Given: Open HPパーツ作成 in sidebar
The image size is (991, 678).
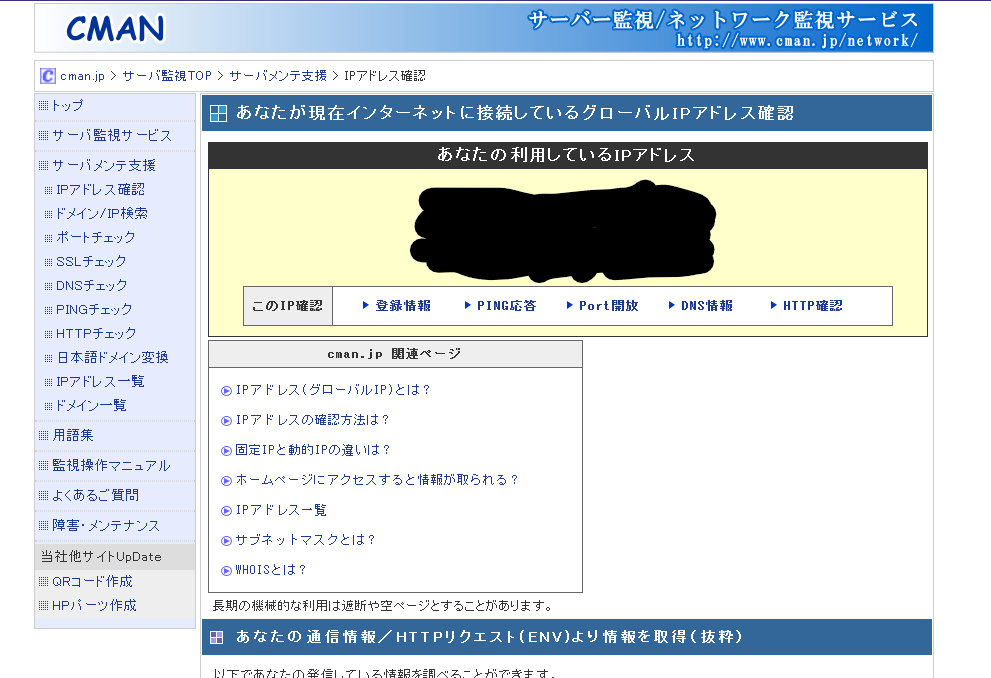Looking at the screenshot, I should (94, 605).
